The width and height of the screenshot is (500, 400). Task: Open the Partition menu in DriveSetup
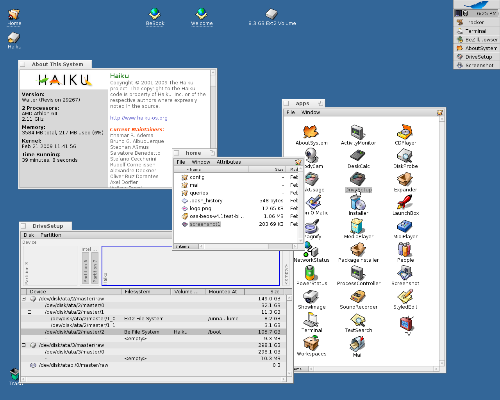[51, 235]
